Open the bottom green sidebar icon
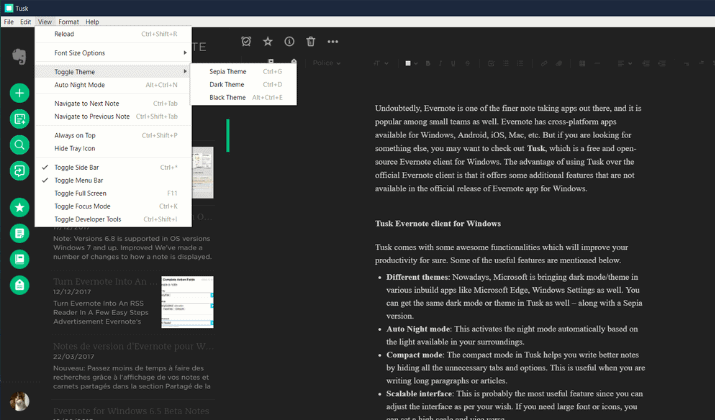Screen dimensions: 715x420 coord(19,285)
